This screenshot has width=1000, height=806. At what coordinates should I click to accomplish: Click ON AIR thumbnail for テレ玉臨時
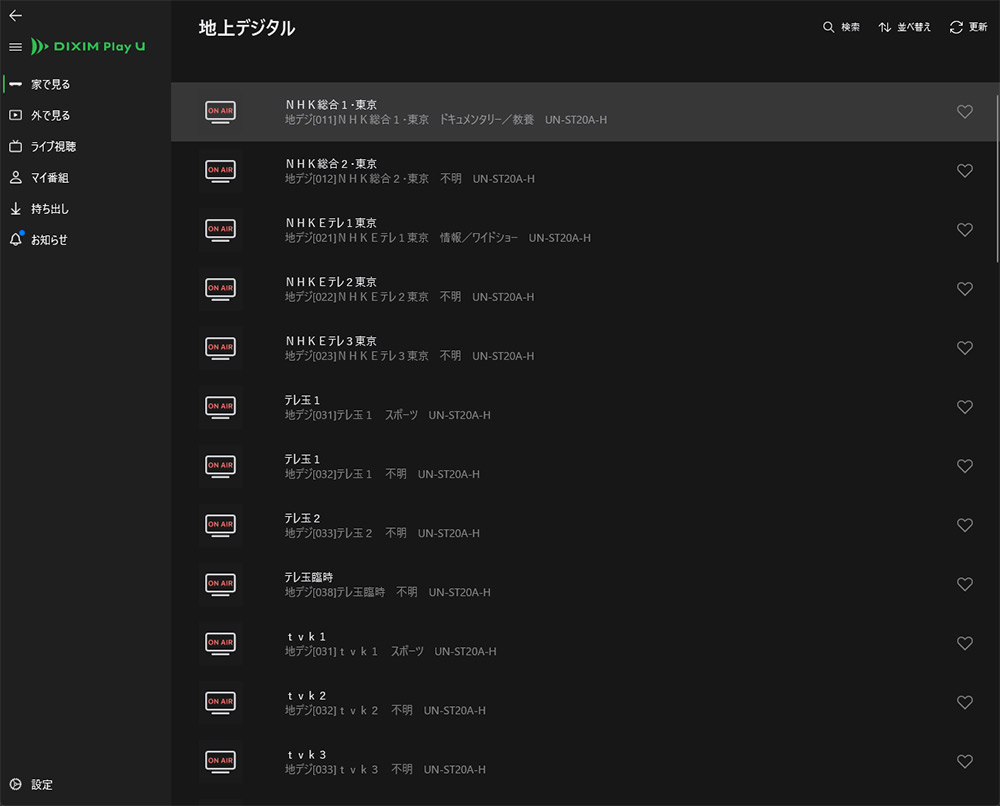point(220,584)
